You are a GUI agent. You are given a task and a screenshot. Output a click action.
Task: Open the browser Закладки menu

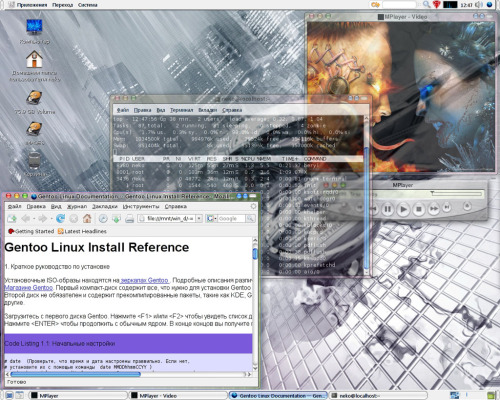[105, 206]
